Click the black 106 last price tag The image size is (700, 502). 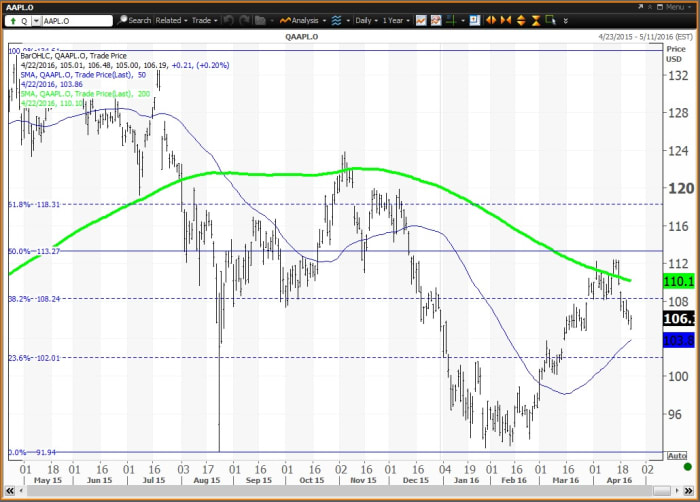[679, 319]
